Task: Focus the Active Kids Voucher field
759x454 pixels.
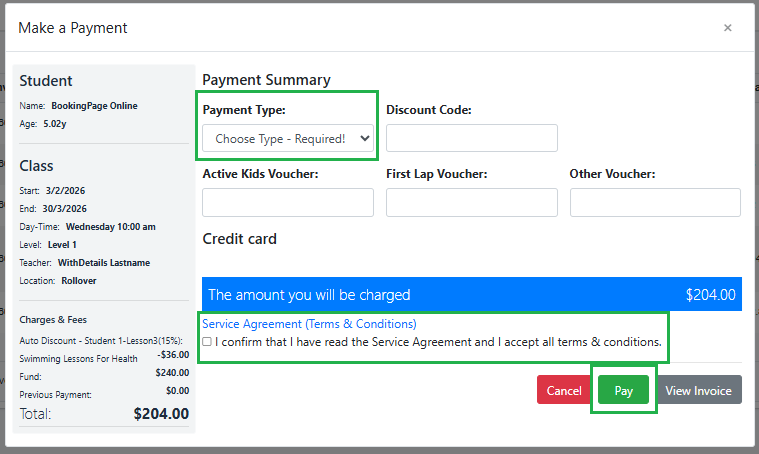Action: point(288,202)
